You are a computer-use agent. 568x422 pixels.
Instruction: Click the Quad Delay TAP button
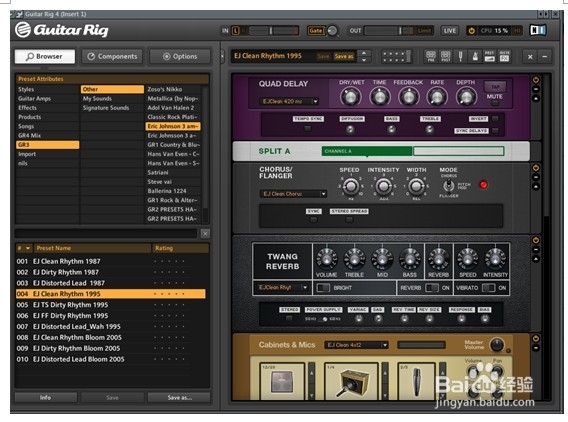(495, 87)
